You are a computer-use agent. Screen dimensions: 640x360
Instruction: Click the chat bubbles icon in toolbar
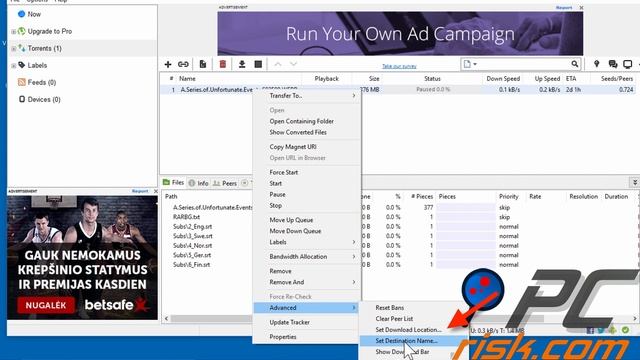coord(613,64)
